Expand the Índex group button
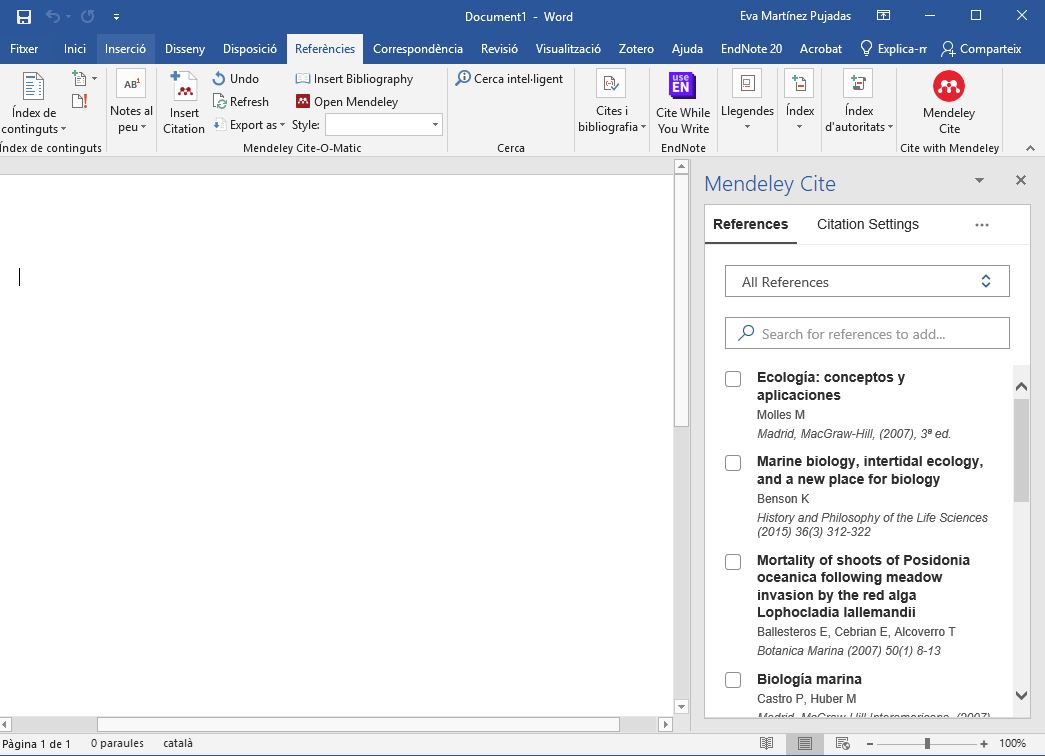 pos(800,101)
